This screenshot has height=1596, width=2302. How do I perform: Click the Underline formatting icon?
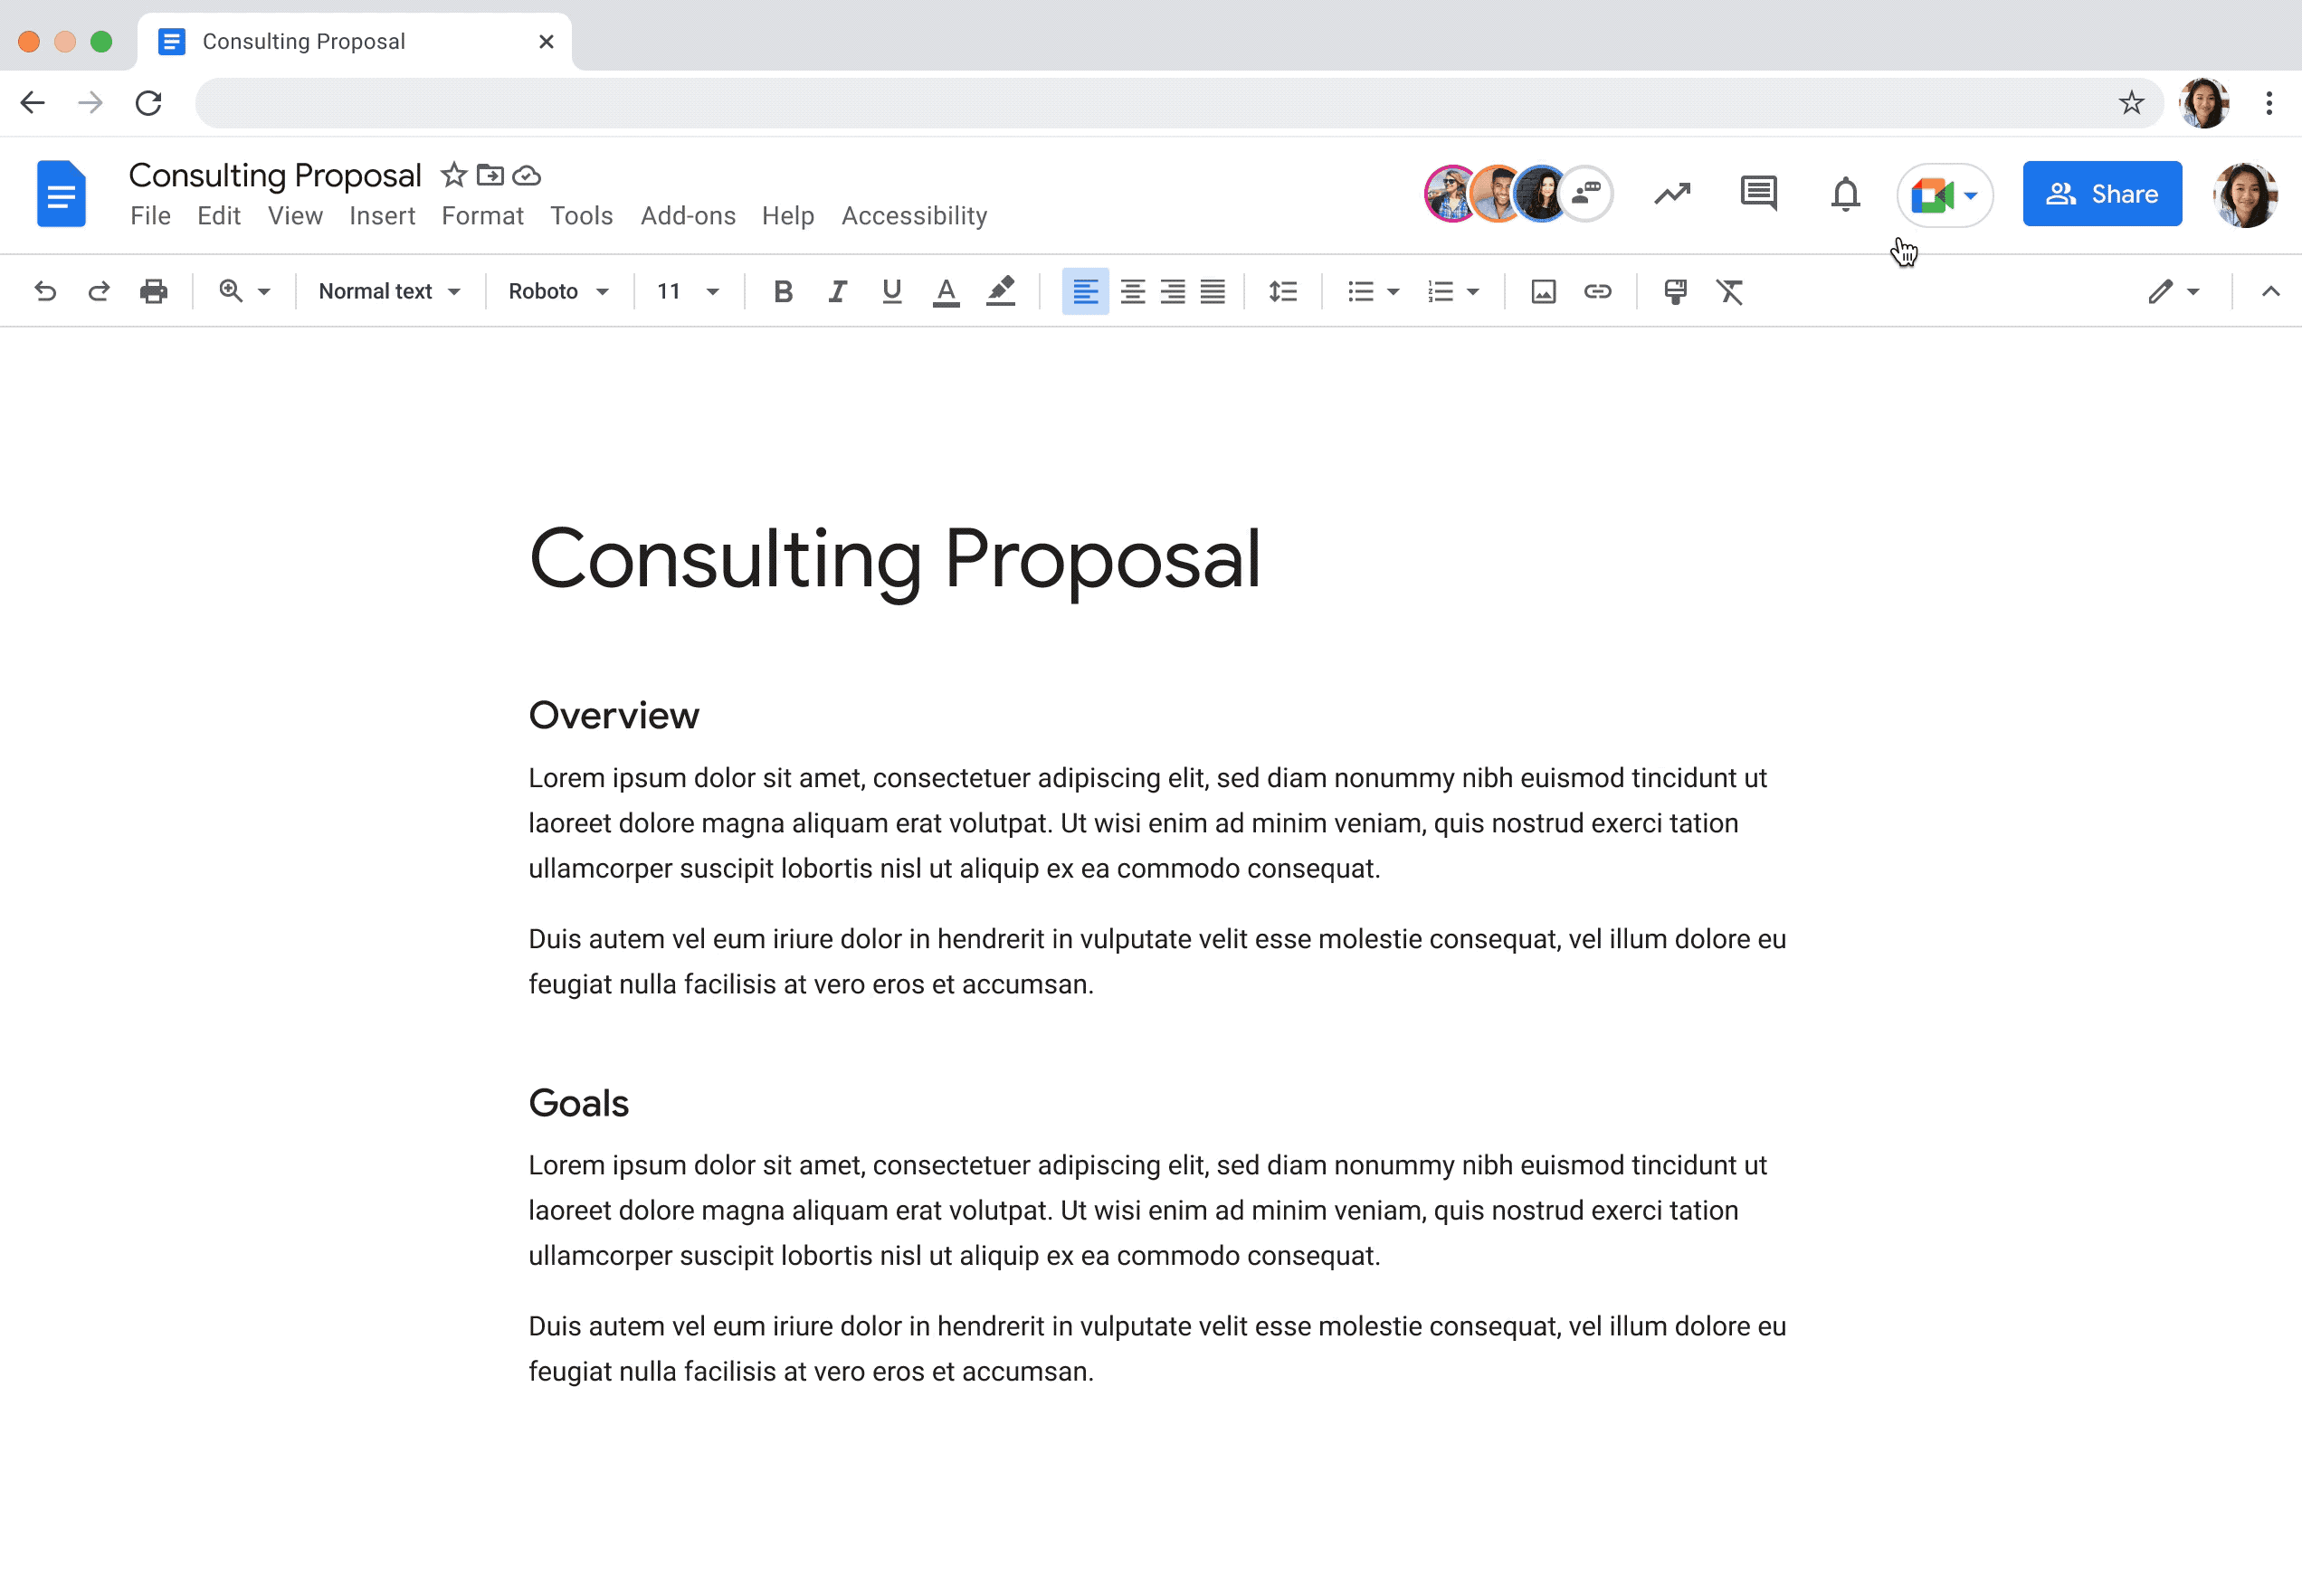[x=892, y=290]
